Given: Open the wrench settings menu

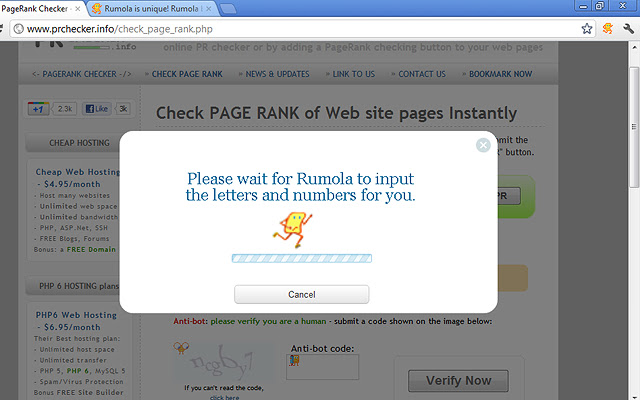Looking at the screenshot, I should click(x=629, y=29).
